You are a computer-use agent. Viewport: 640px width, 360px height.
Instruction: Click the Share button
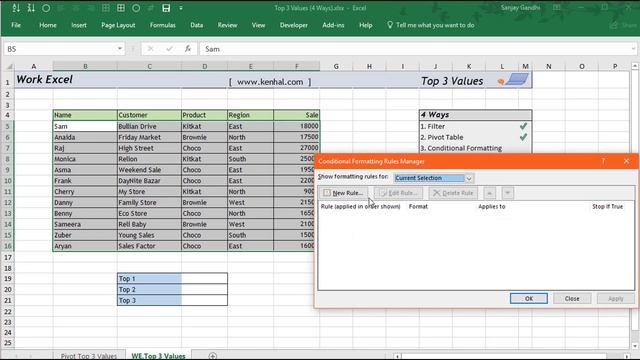[624, 25]
